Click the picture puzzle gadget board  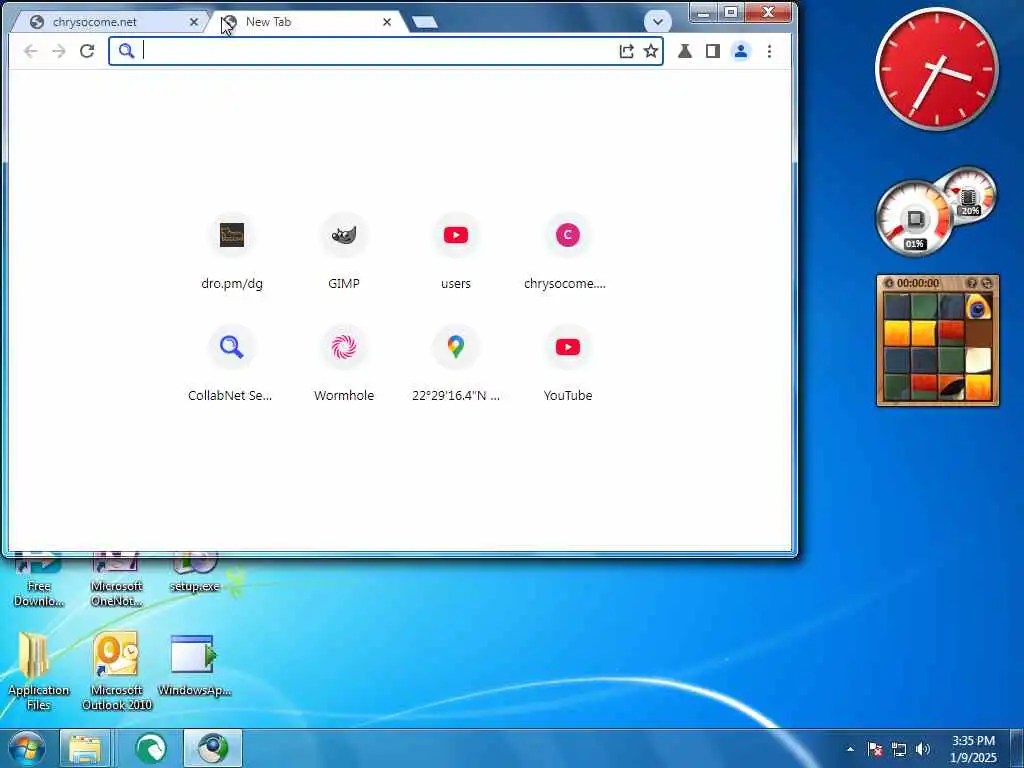click(937, 347)
